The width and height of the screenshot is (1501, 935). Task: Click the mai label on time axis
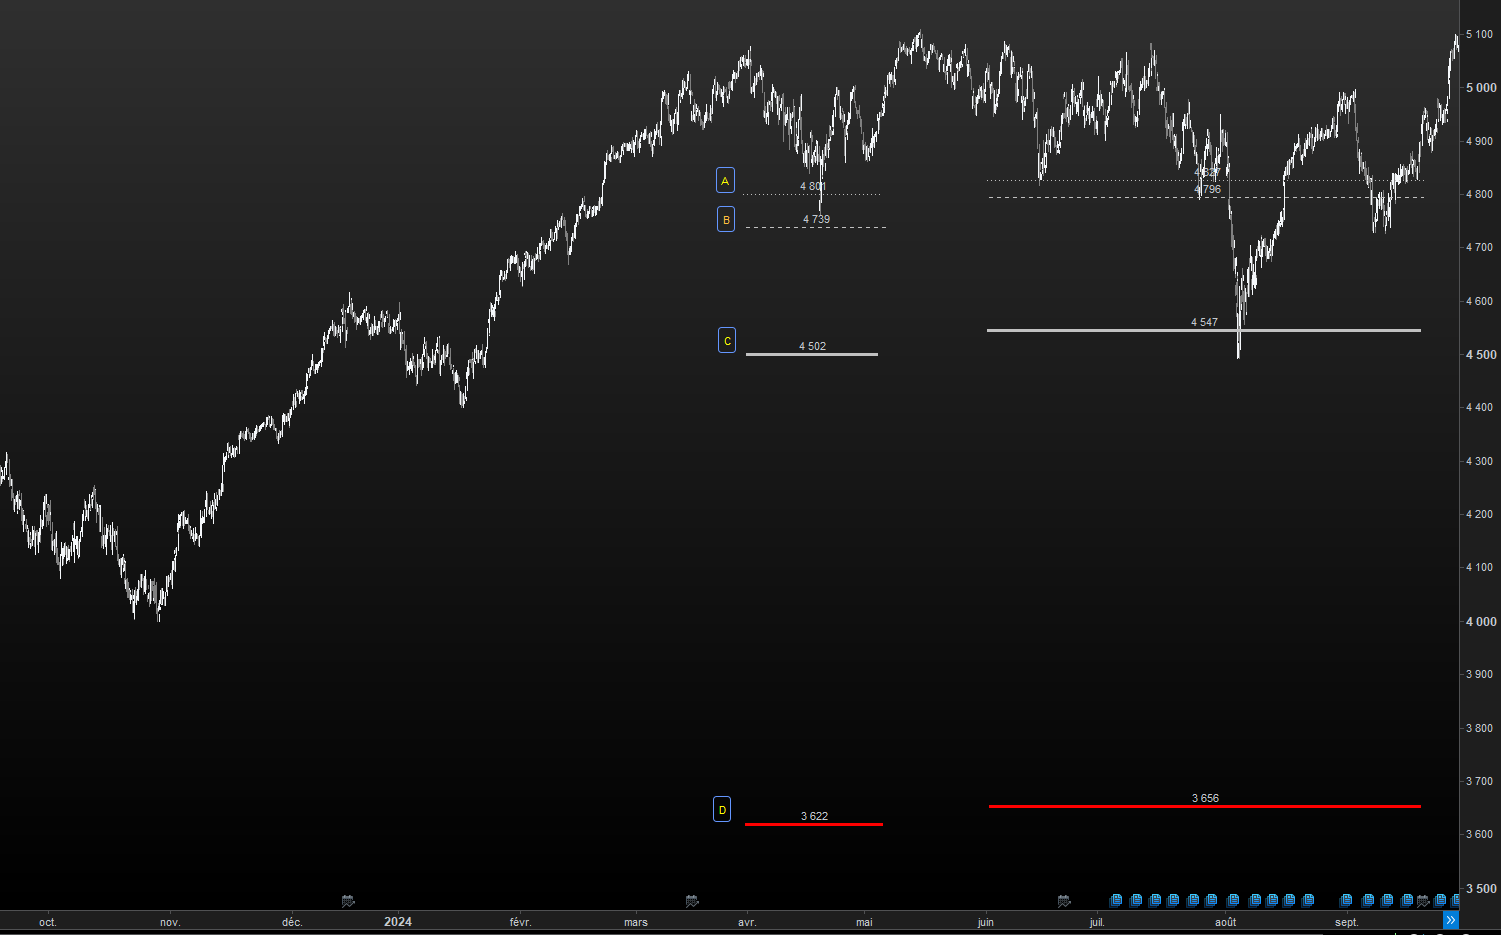[864, 922]
